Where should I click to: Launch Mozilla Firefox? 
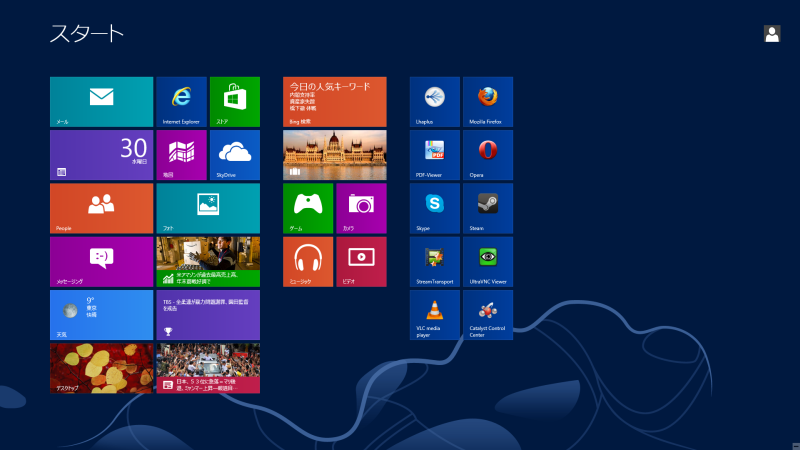(x=488, y=102)
